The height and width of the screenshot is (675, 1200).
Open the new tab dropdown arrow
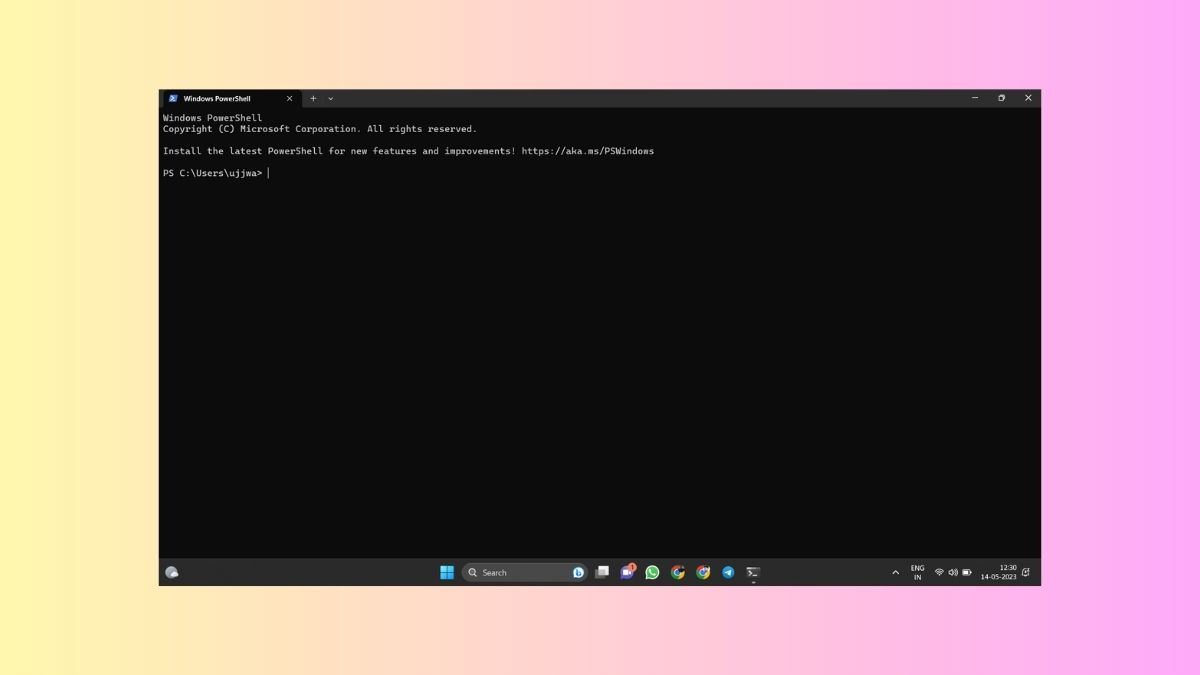(x=331, y=98)
